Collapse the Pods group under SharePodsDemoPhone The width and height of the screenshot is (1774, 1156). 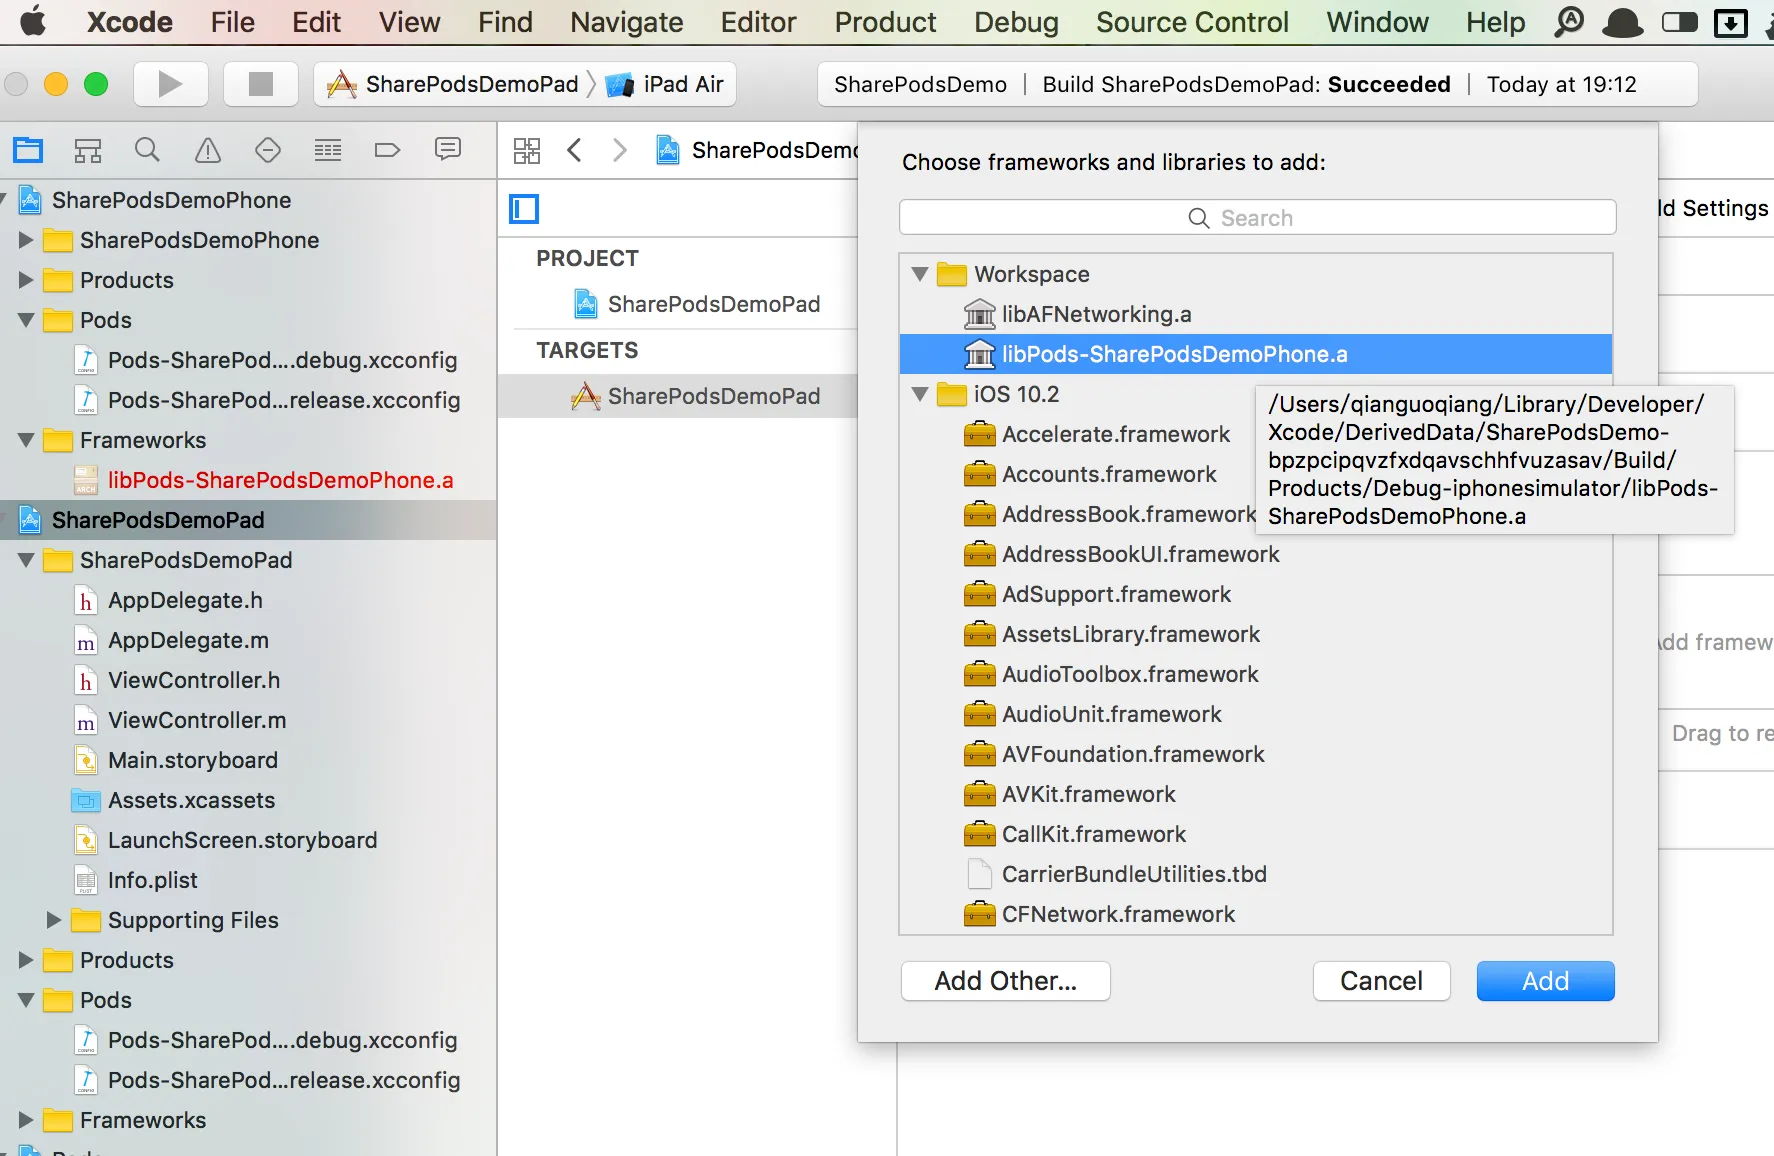tap(26, 320)
